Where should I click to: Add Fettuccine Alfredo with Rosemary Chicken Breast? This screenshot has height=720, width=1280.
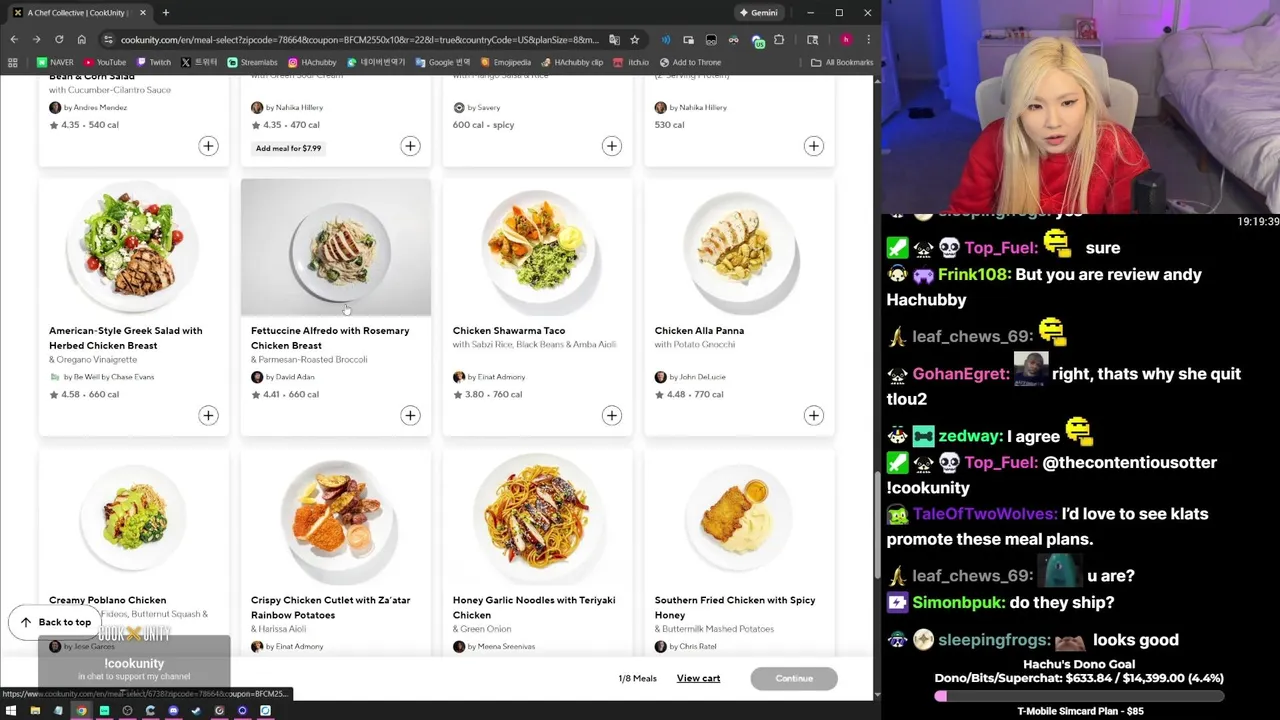pyautogui.click(x=410, y=415)
